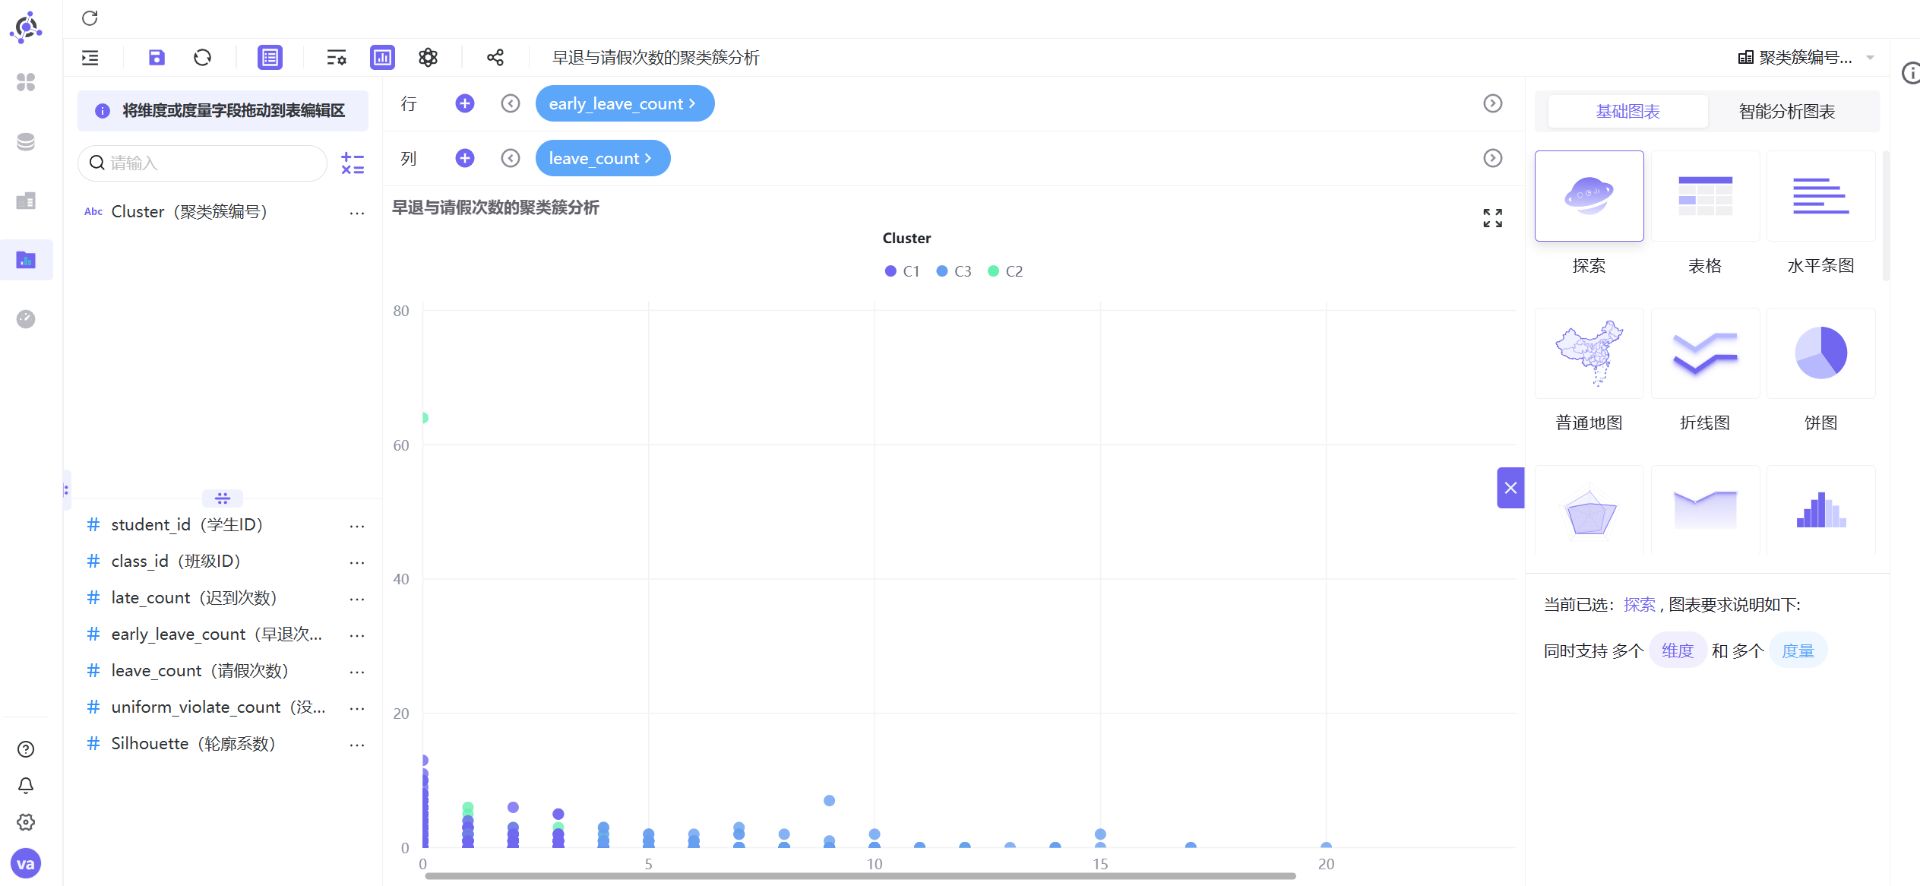Toggle C2 legend series
The width and height of the screenshot is (1920, 886).
pos(1005,271)
